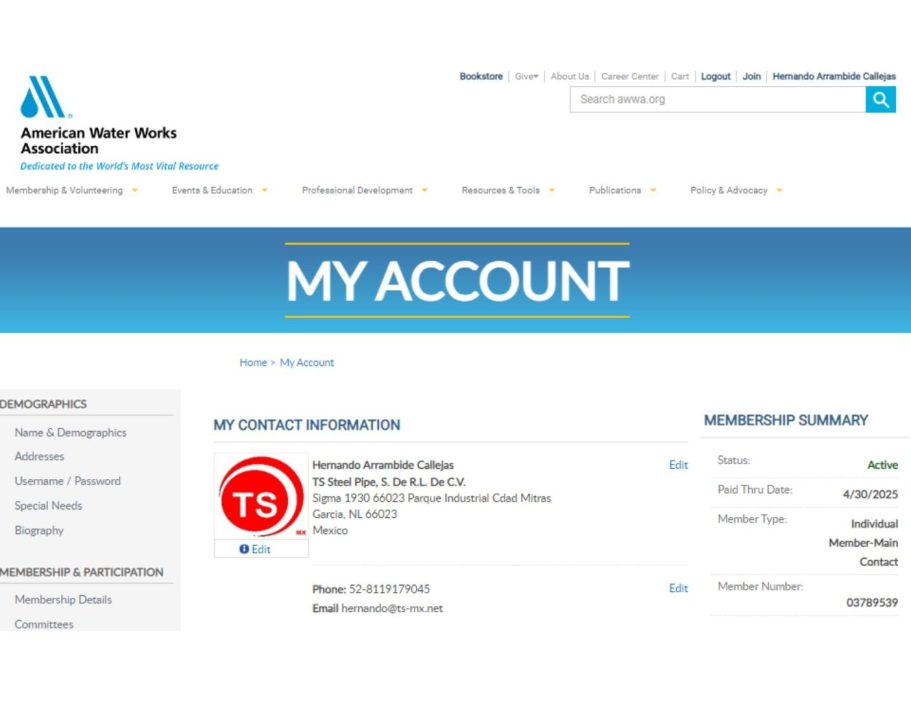
Task: Expand the Publications menu arrow
Action: click(653, 190)
